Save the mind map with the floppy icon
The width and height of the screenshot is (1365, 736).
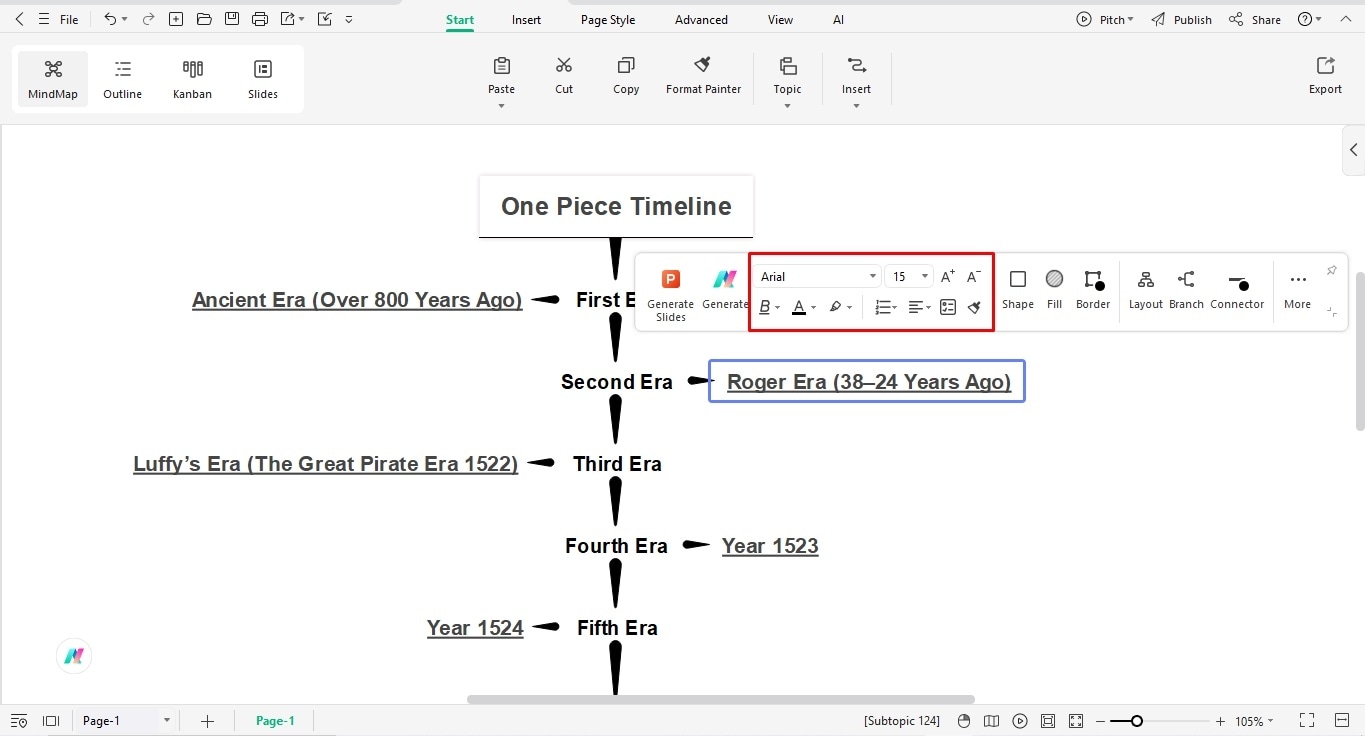pos(232,19)
